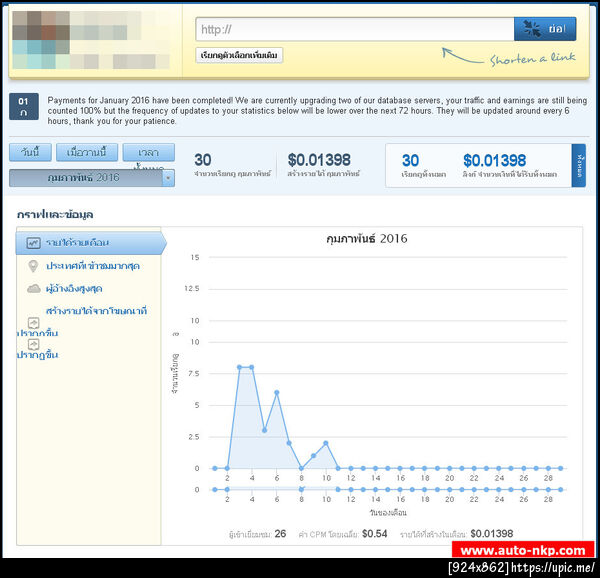600x578 pixels.
Task: Click the upper small arrow-box icon in sidebar
Action: point(34,323)
